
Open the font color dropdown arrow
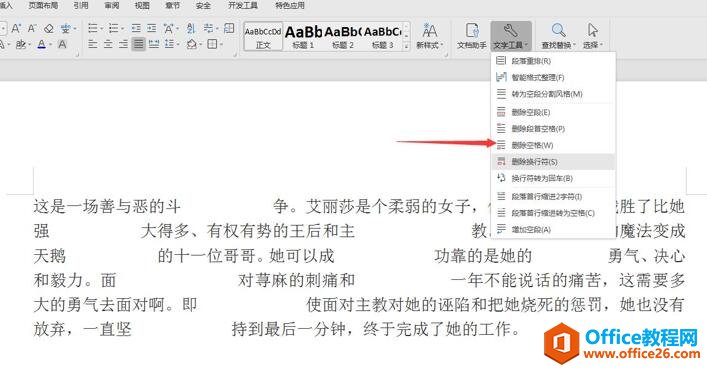[50, 45]
